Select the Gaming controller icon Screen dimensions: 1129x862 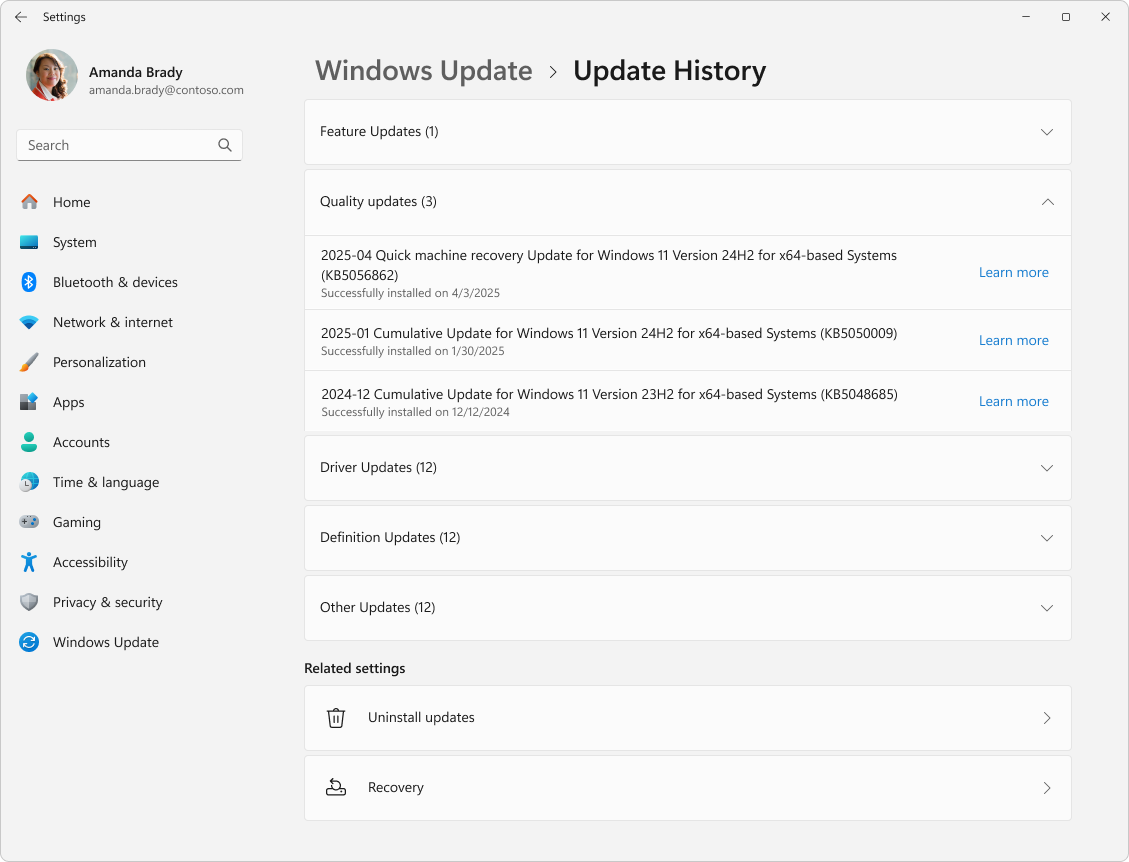tap(29, 522)
